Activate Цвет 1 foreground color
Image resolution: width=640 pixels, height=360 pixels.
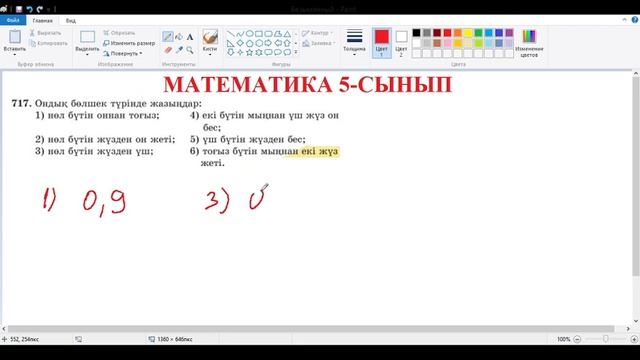click(x=382, y=43)
